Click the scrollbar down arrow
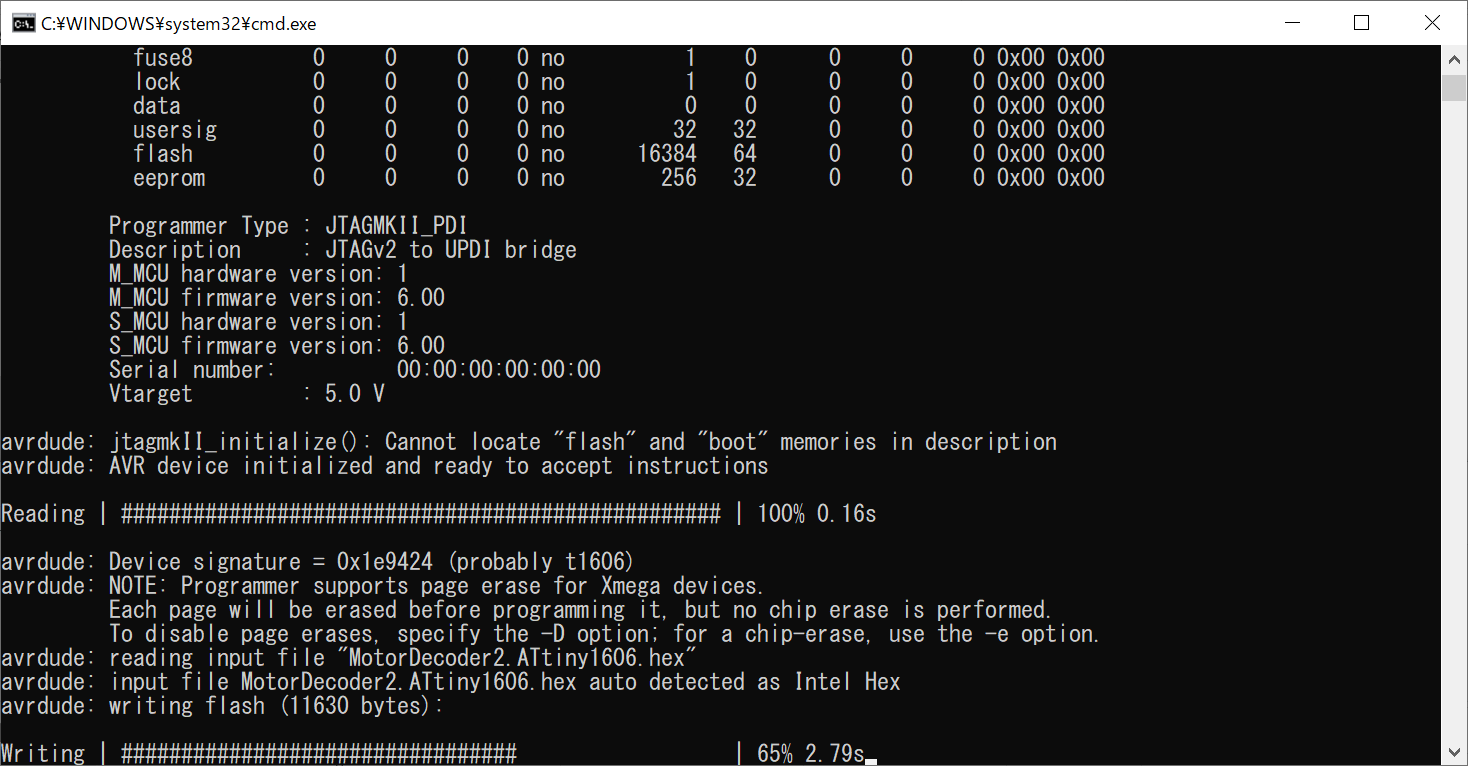1468x766 pixels. [1455, 752]
